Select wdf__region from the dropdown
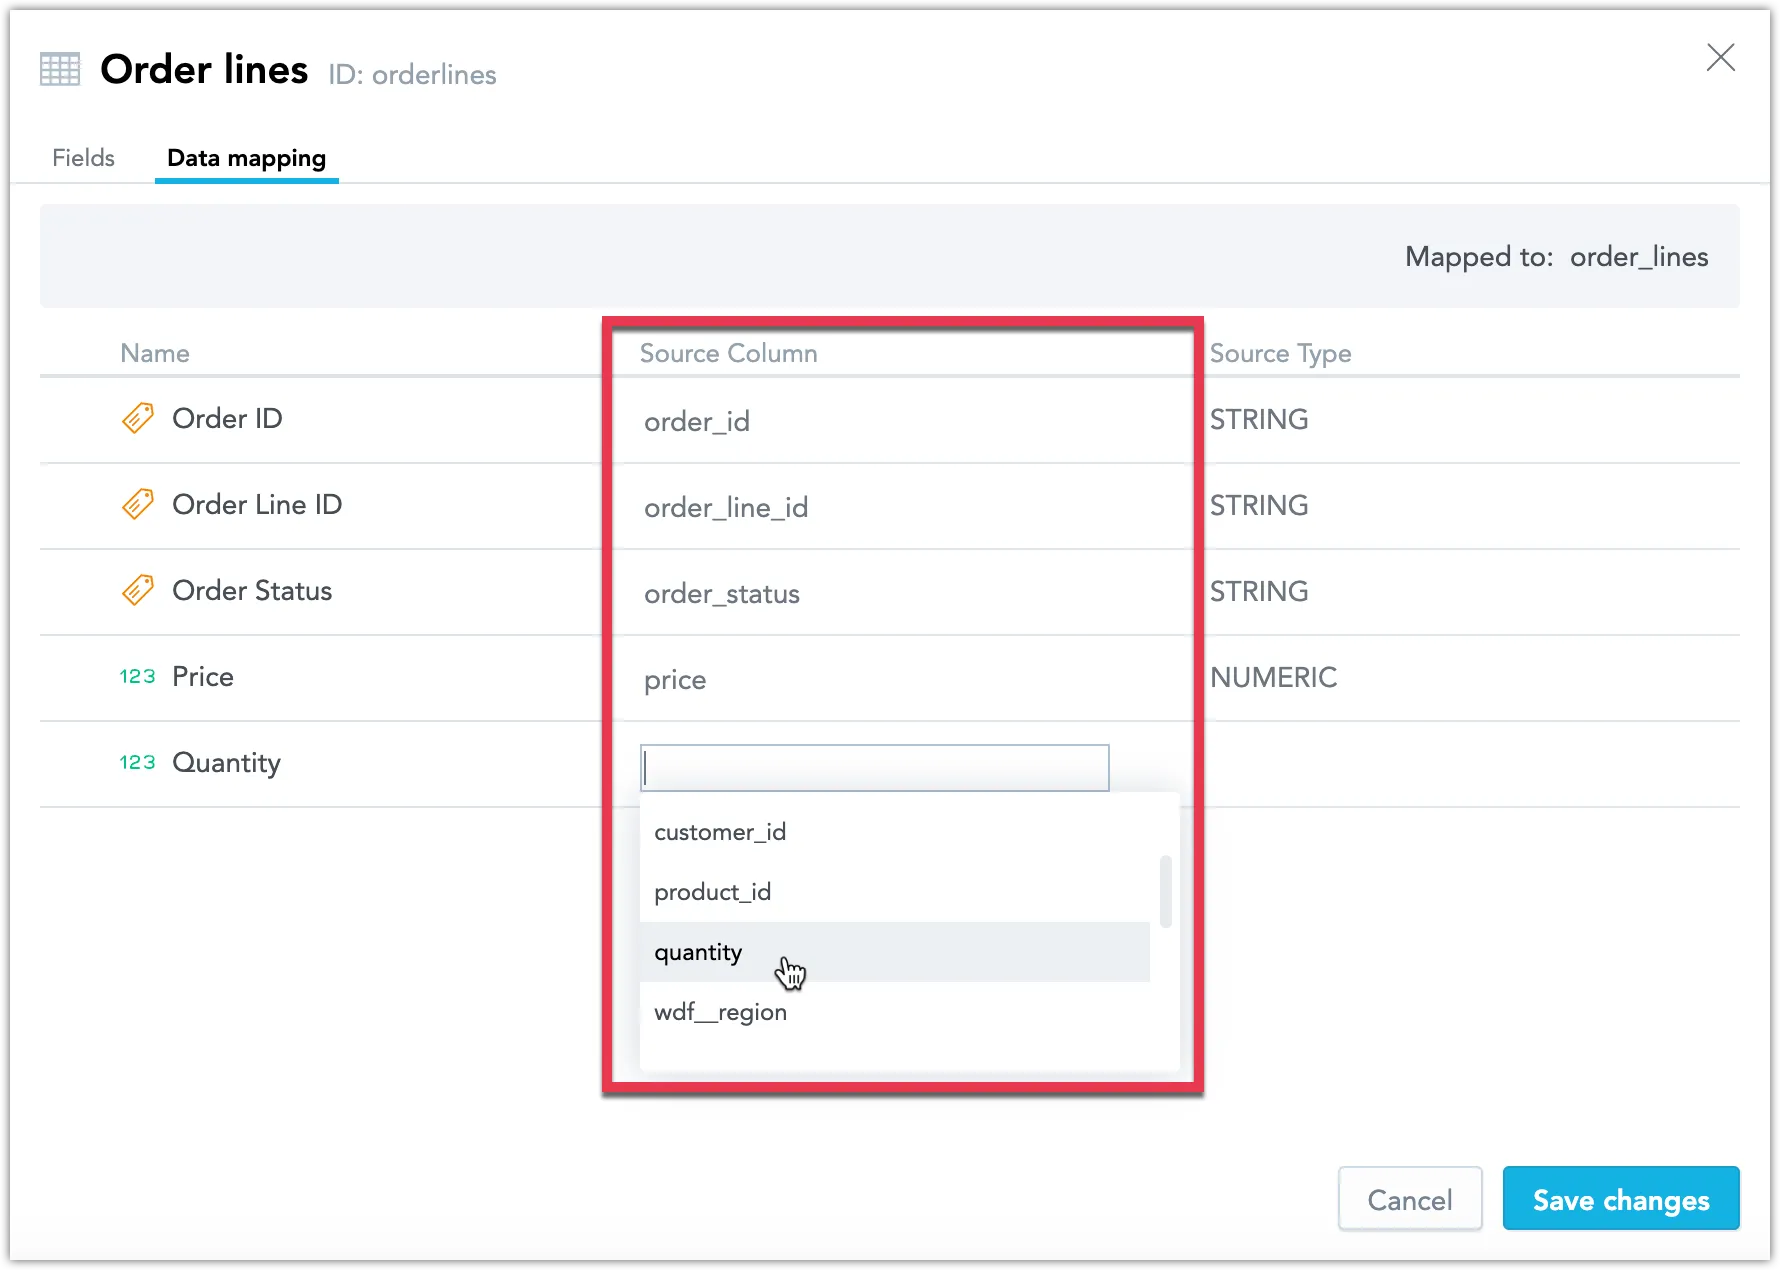Screen dimensions: 1780x1270 click(720, 1011)
